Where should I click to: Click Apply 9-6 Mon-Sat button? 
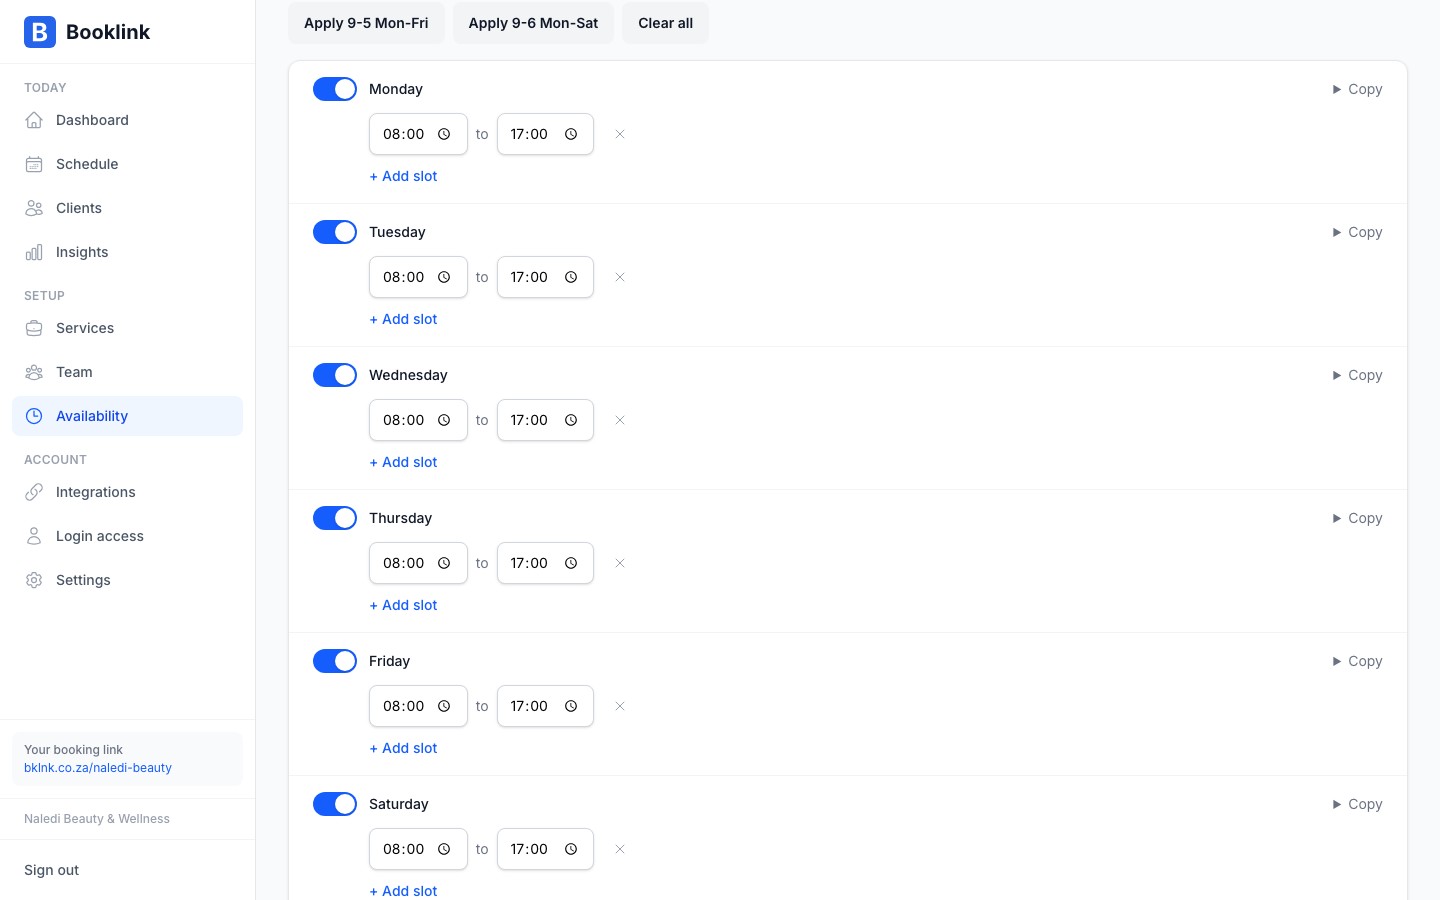click(533, 23)
